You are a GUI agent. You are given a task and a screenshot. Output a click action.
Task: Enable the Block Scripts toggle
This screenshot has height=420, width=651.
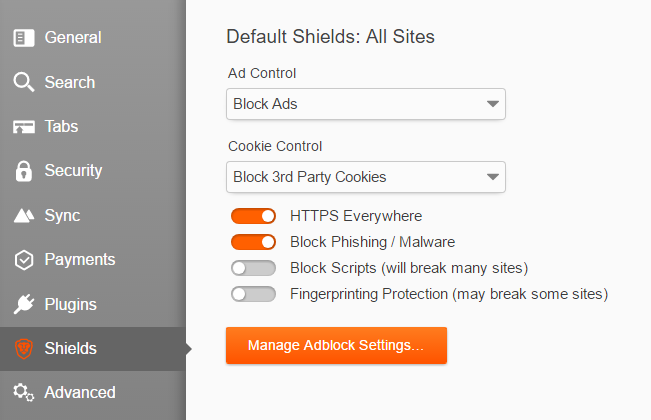pos(253,268)
